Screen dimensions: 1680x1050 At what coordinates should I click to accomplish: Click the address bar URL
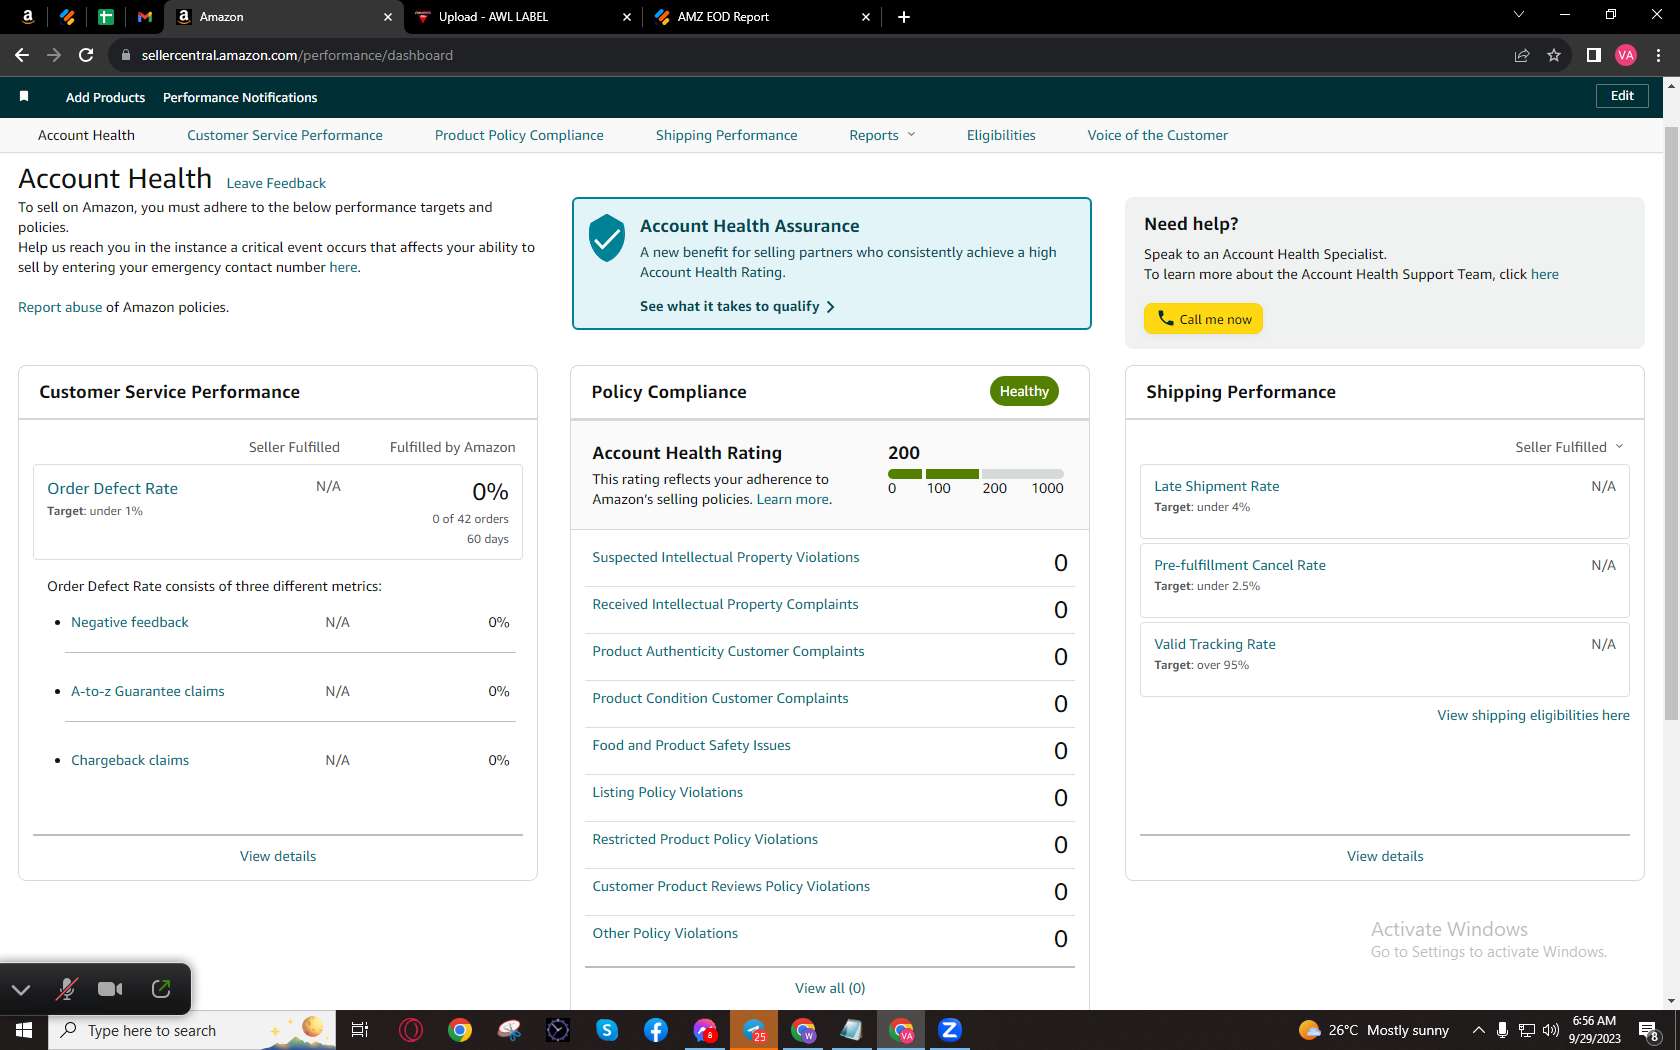[297, 55]
